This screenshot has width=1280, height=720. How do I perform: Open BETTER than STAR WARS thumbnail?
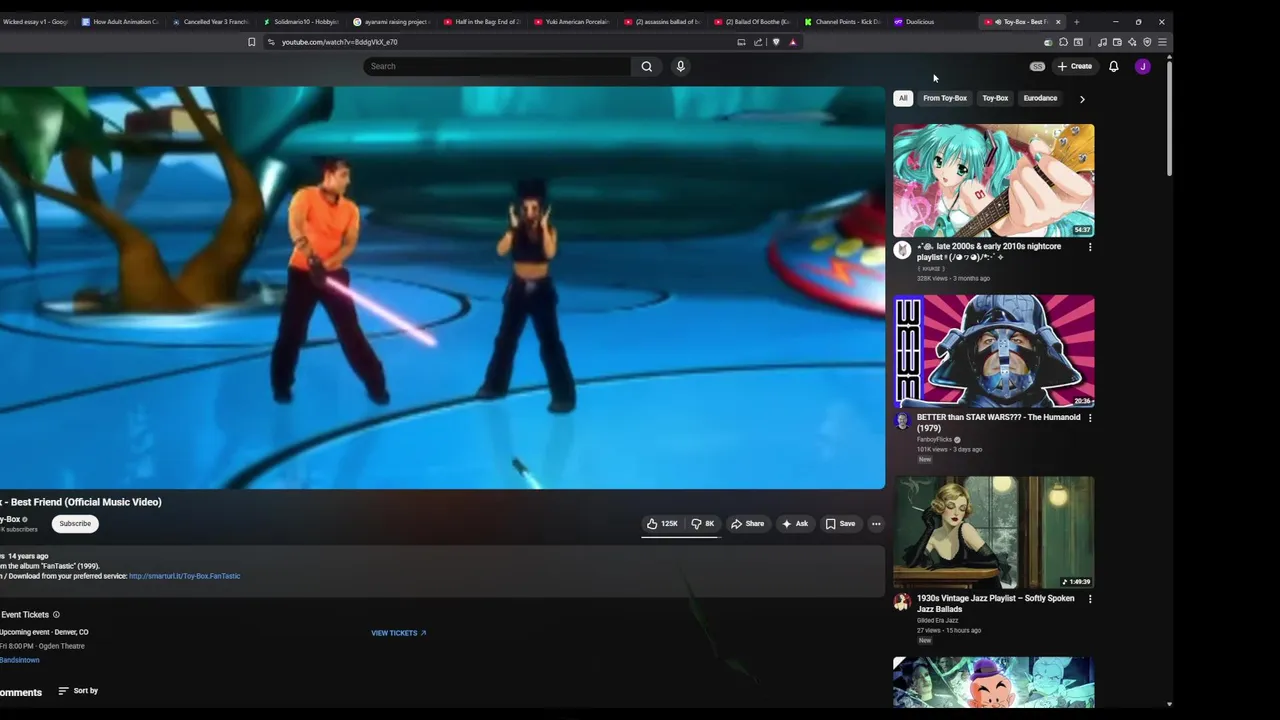(993, 351)
